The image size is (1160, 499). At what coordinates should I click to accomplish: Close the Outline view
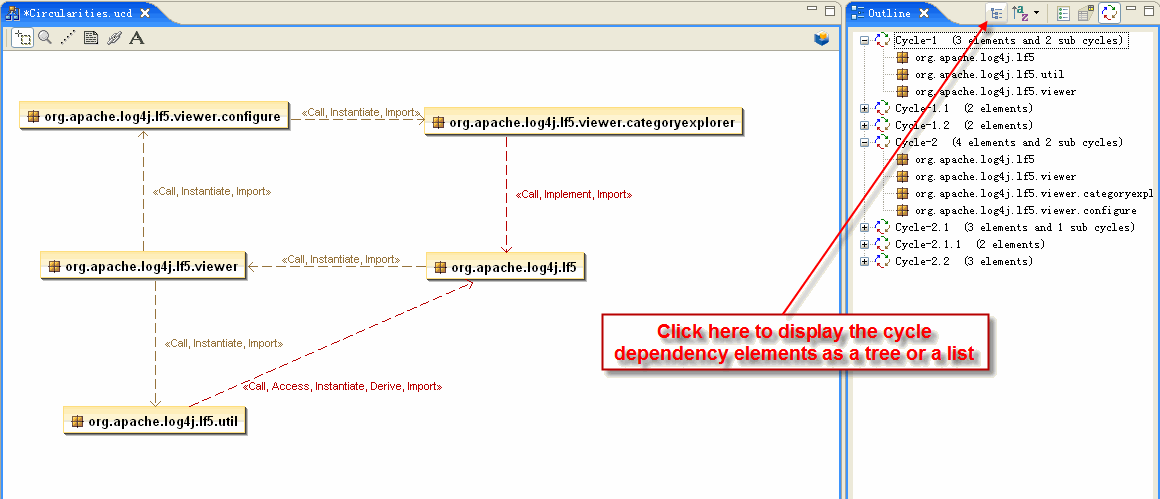[x=924, y=13]
